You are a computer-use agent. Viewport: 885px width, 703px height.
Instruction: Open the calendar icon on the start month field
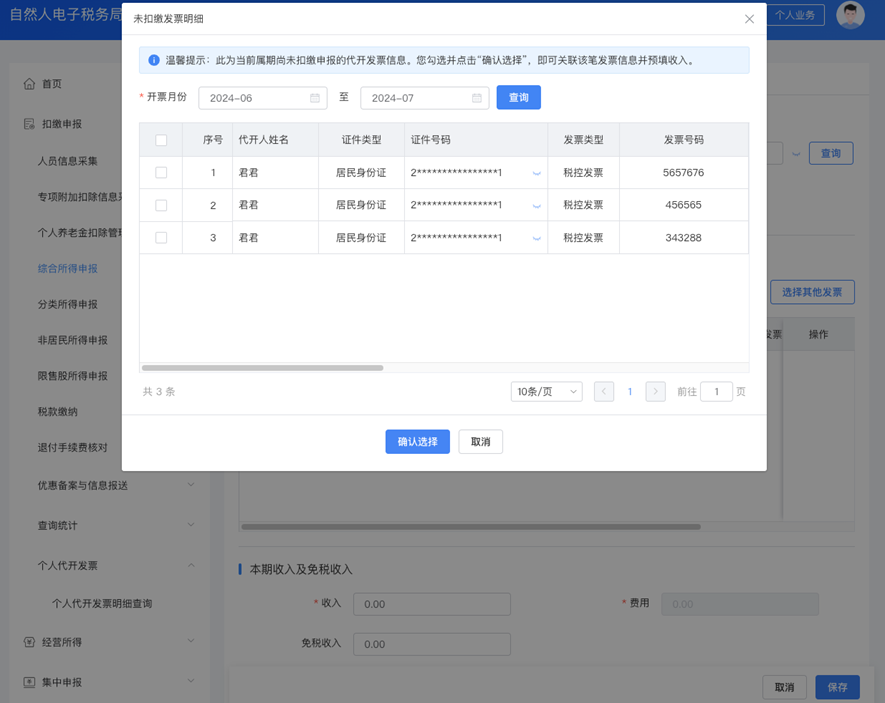[x=315, y=98]
